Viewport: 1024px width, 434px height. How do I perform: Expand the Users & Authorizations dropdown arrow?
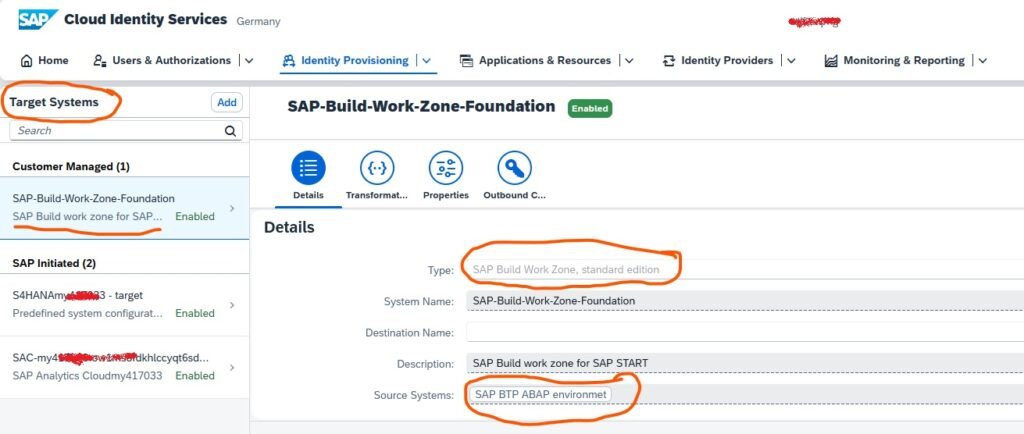pos(249,61)
